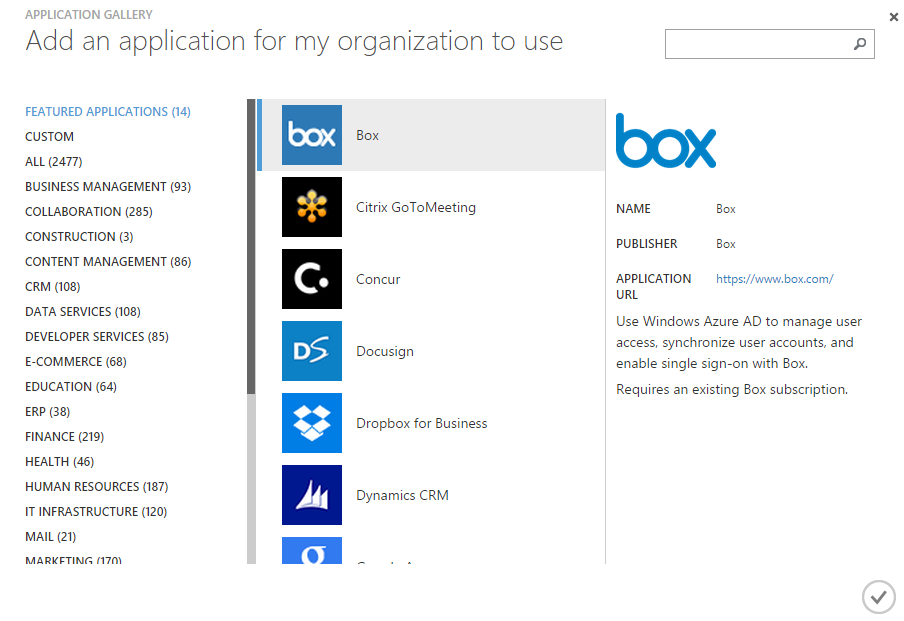The height and width of the screenshot is (621, 904).
Task: Click the Dynamics CRM app icon
Action: coord(311,495)
